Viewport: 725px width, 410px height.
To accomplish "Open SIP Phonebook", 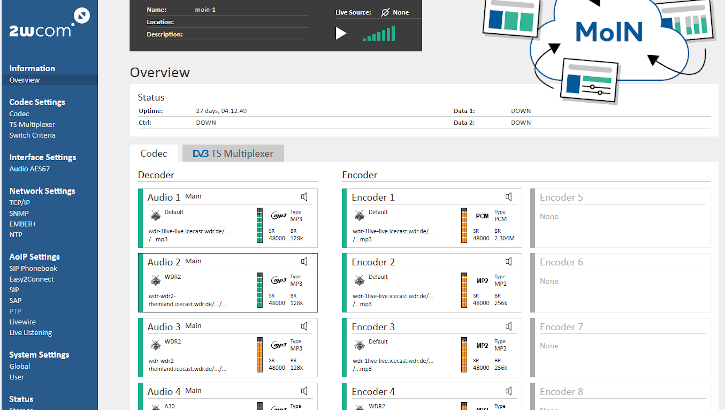I will (33, 269).
